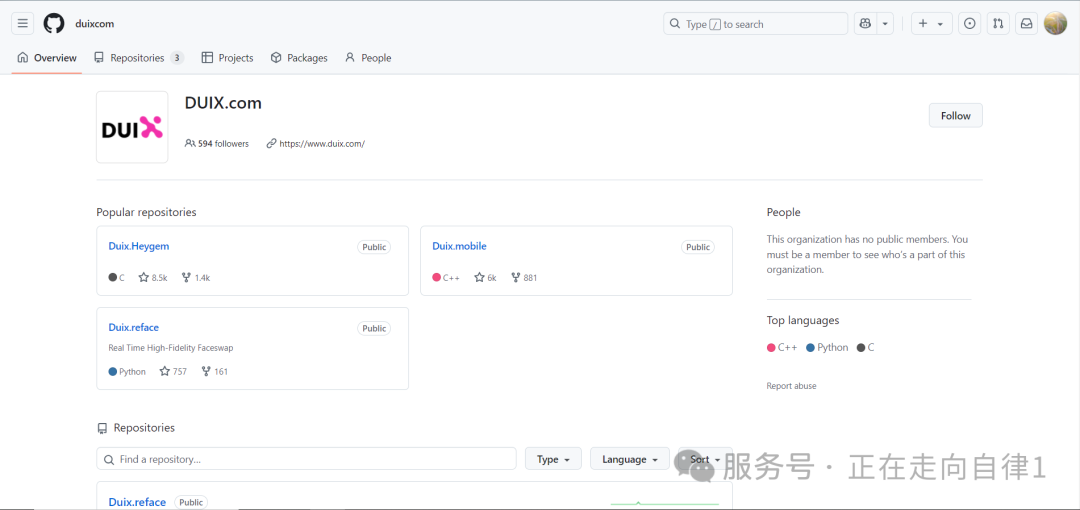Click the DUIX organization logo

pyautogui.click(x=132, y=127)
